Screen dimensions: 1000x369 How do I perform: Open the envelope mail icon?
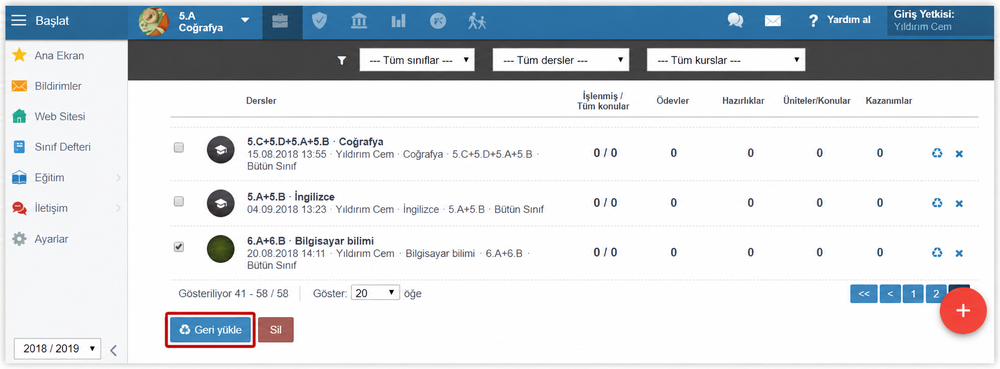[773, 21]
